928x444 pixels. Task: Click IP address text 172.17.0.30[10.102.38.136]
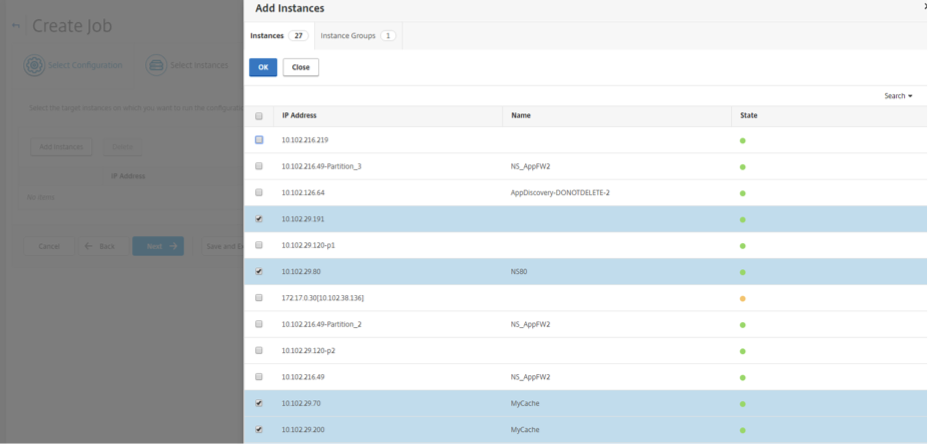click(323, 298)
